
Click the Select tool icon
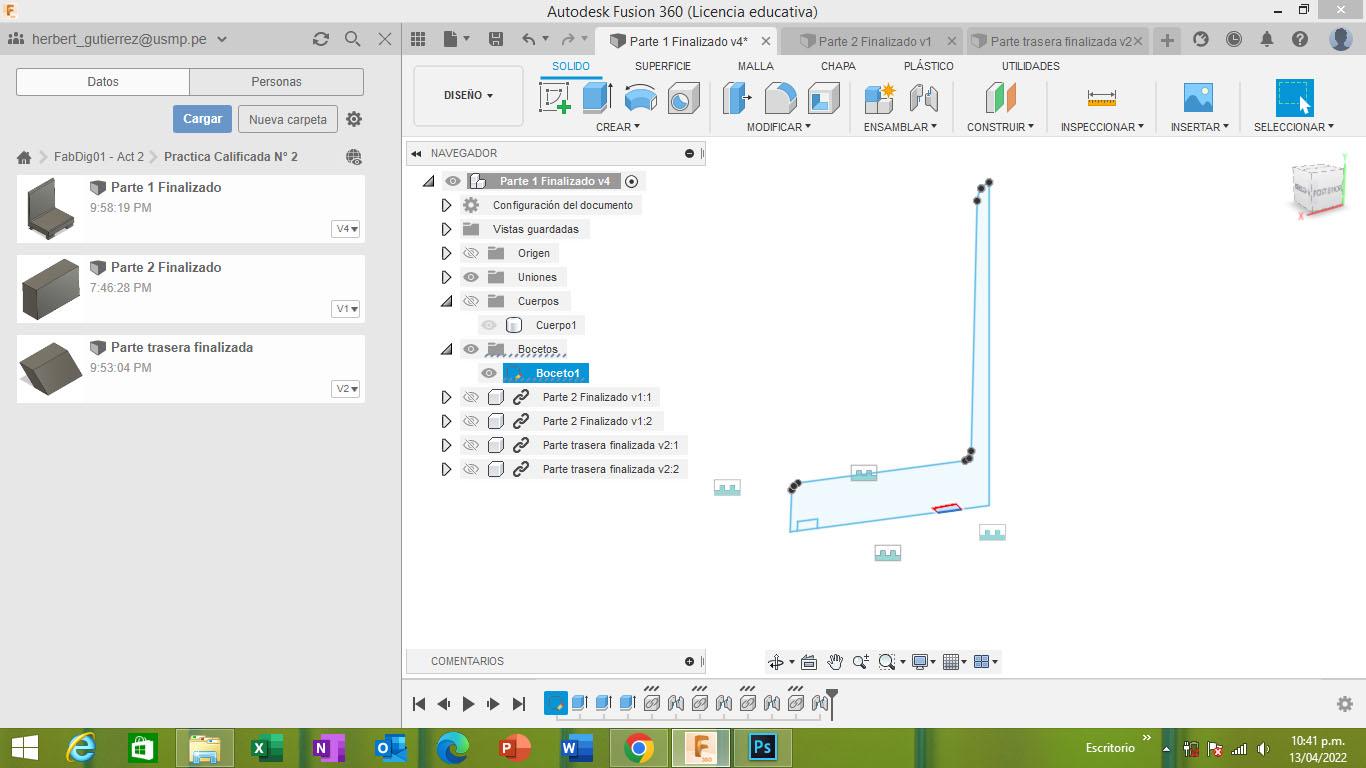coord(1294,98)
